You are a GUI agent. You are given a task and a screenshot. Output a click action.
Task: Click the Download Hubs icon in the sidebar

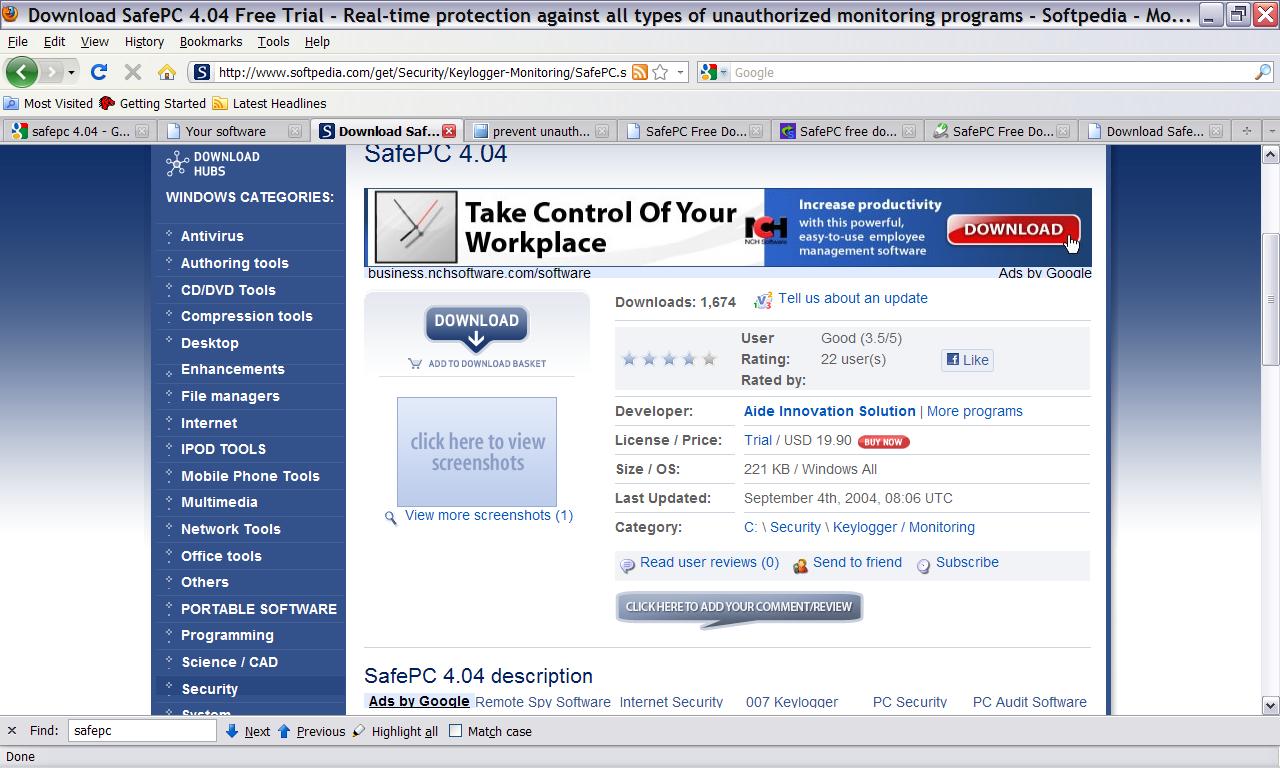click(177, 164)
